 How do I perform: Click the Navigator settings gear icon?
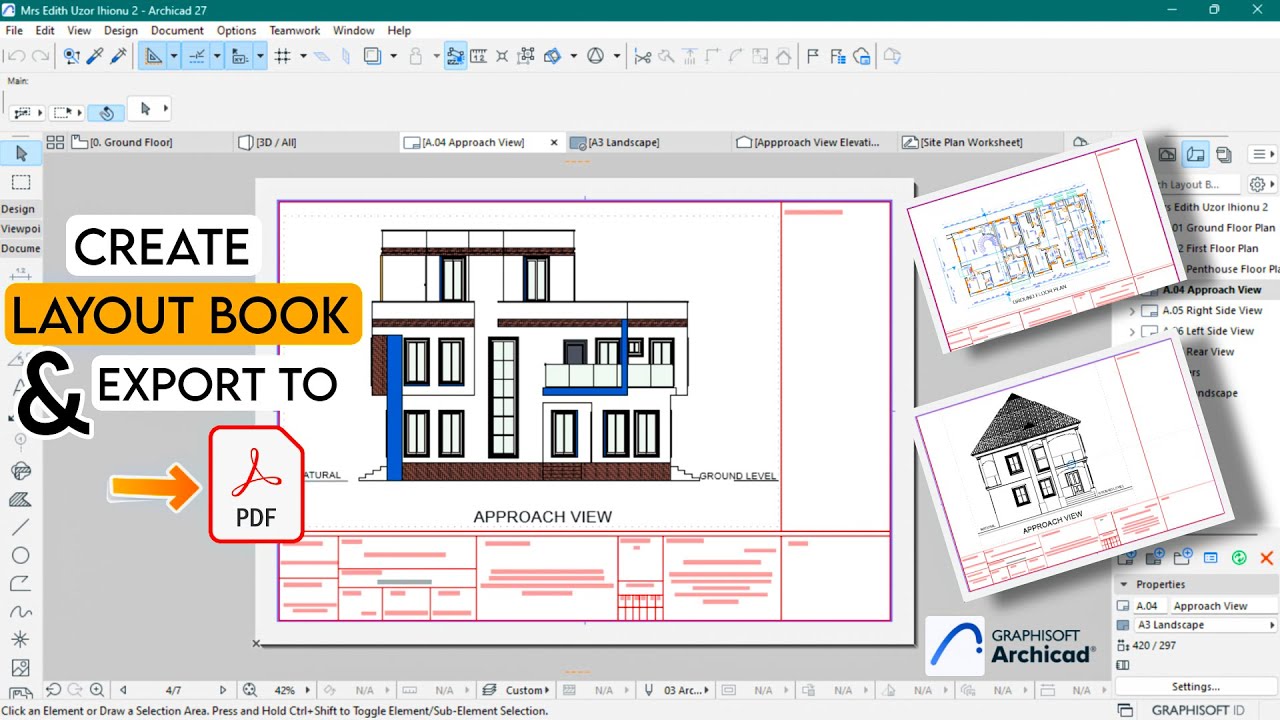click(x=1259, y=184)
